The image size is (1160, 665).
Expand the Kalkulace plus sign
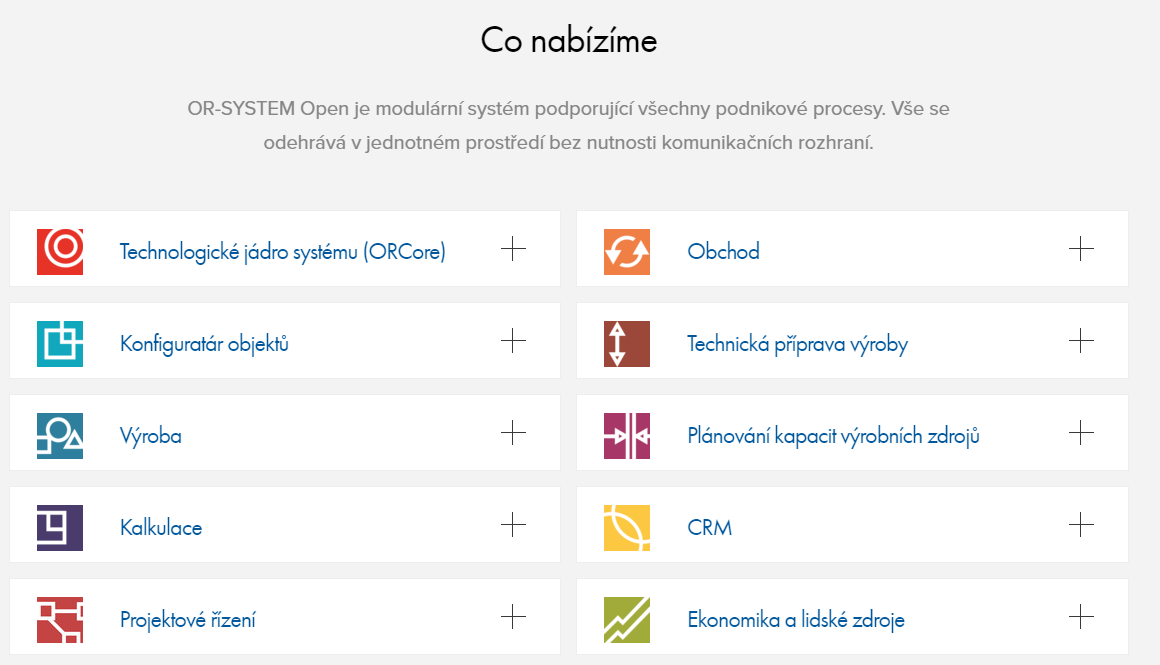click(x=513, y=525)
